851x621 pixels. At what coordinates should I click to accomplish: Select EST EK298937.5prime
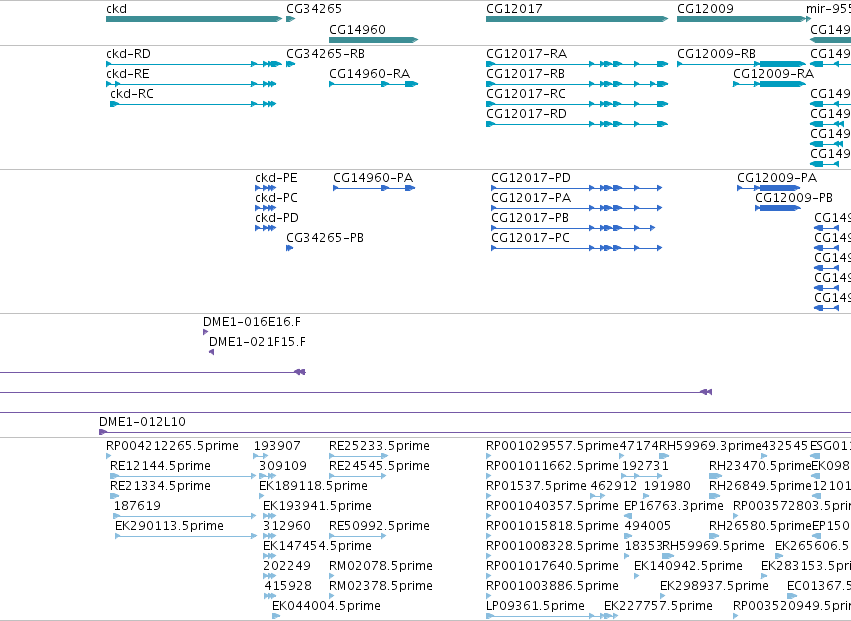663,596
